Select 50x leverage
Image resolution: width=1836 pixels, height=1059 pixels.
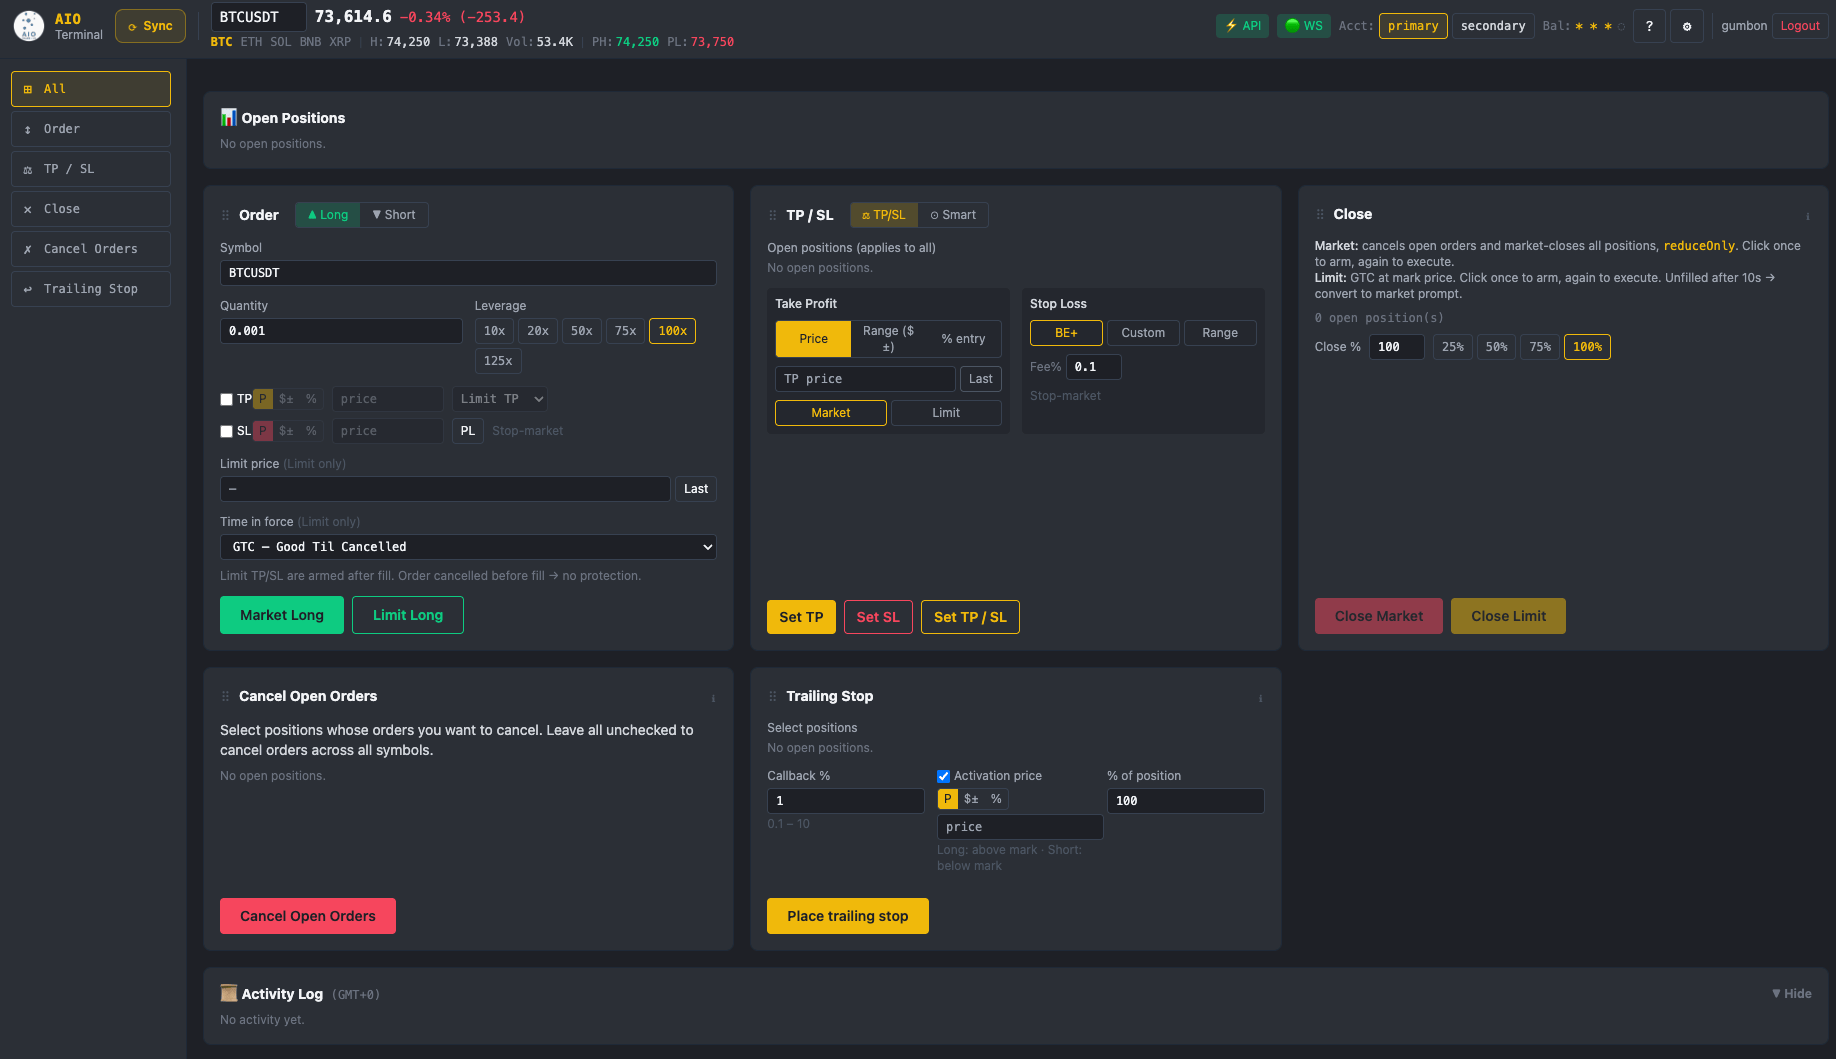pyautogui.click(x=582, y=331)
